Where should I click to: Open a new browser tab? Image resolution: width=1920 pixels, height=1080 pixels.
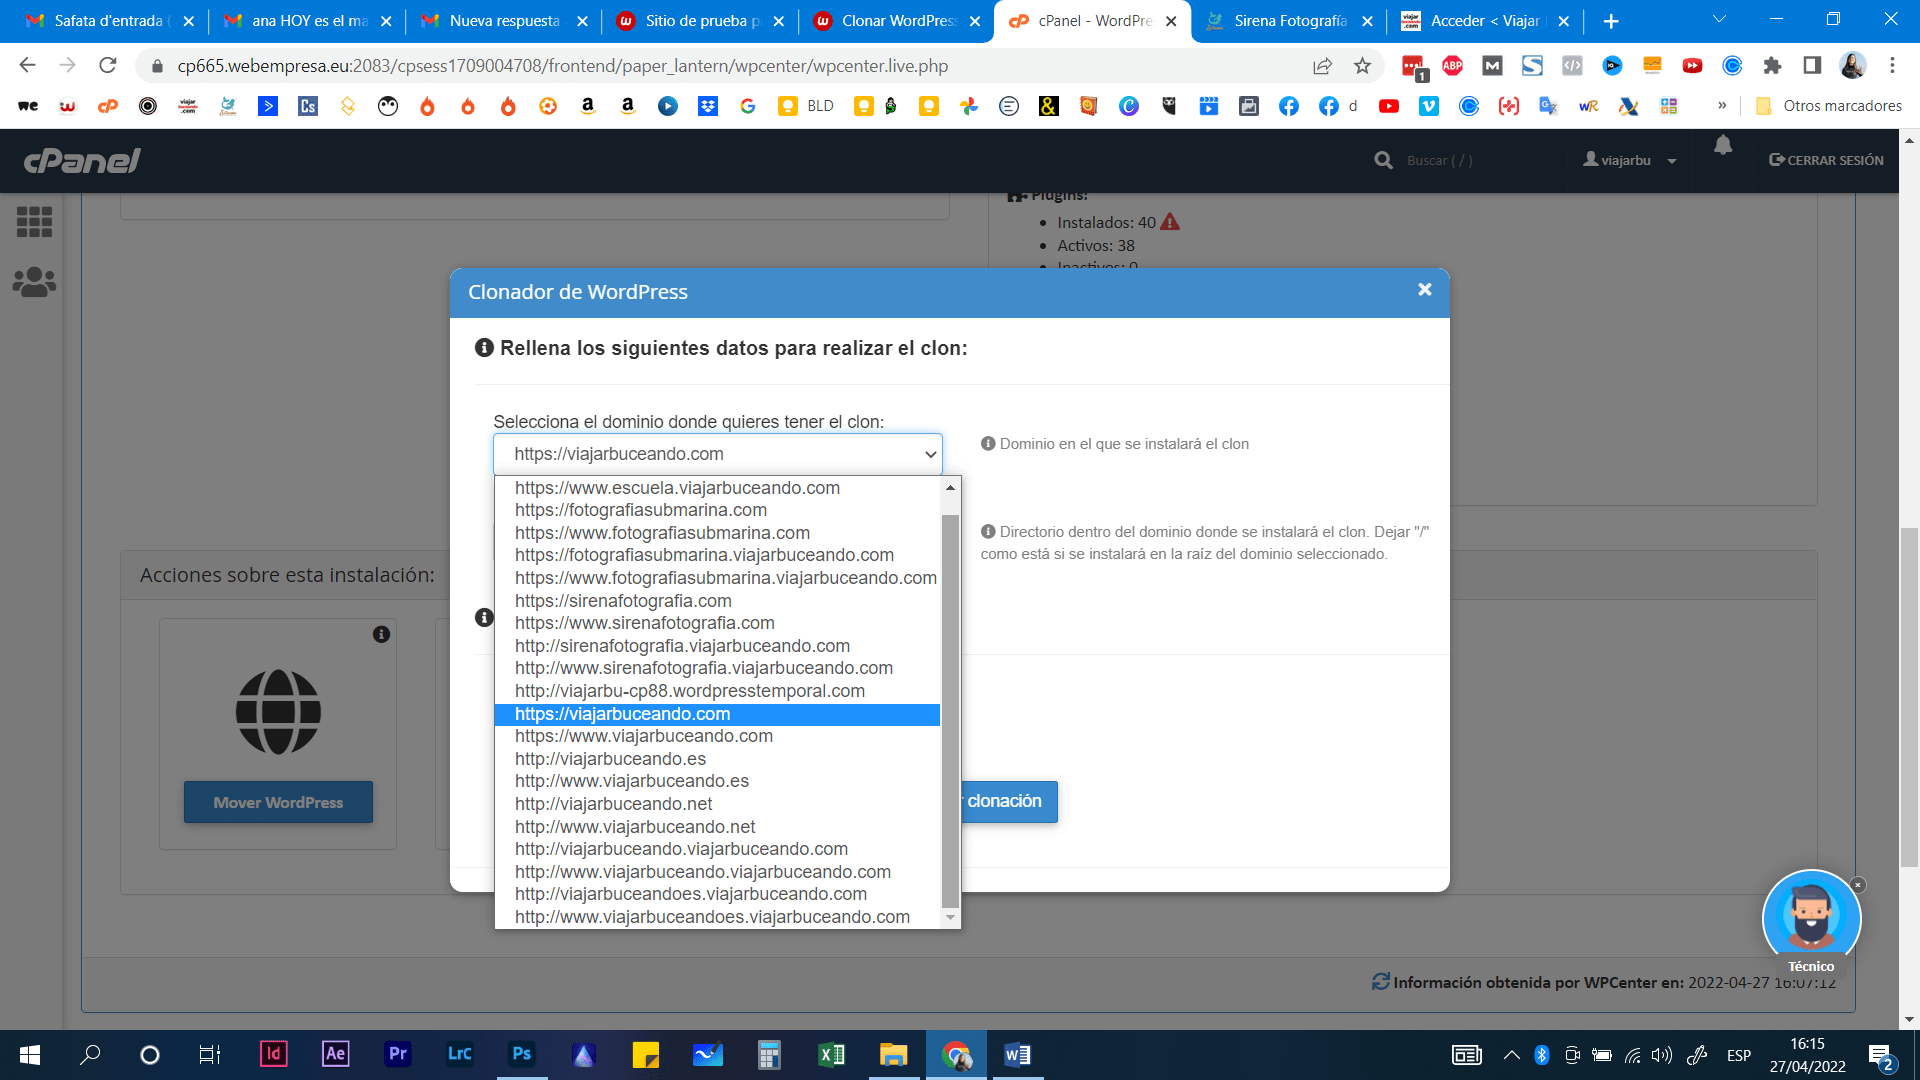pos(1610,21)
